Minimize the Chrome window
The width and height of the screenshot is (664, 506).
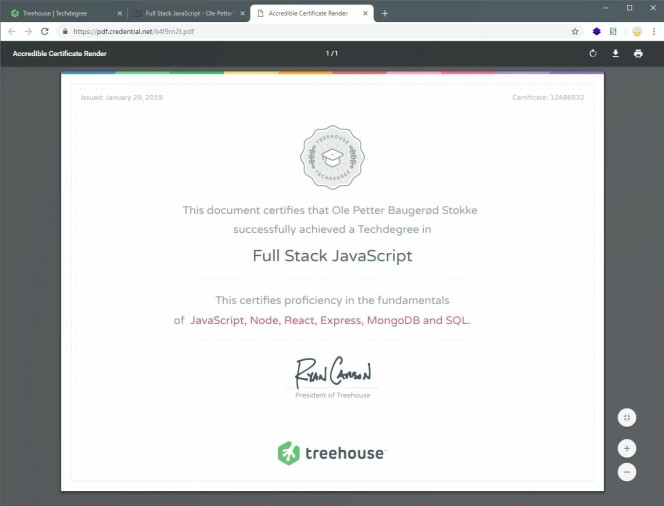[x=606, y=8]
